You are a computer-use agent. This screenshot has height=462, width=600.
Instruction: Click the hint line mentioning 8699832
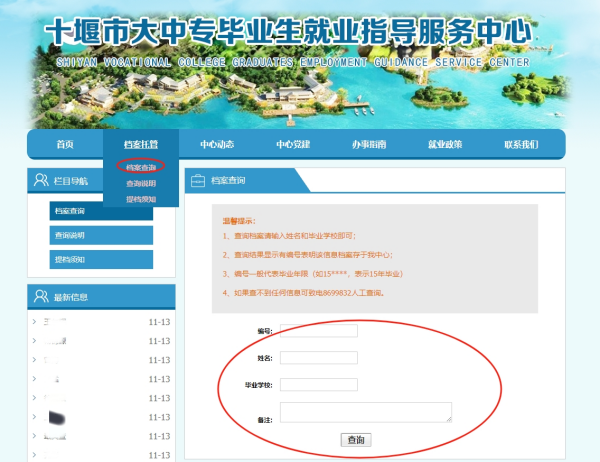[x=303, y=293]
